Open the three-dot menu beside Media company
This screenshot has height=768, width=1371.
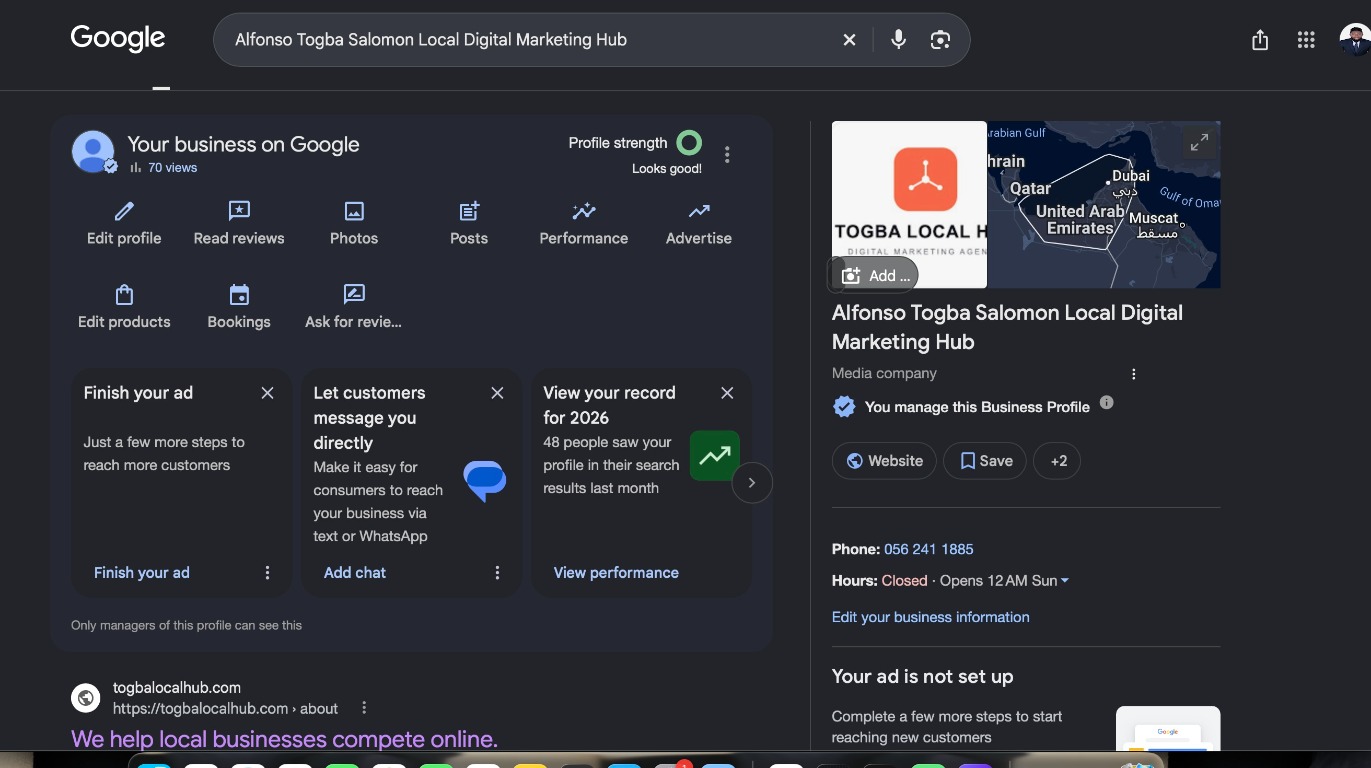tap(1134, 374)
